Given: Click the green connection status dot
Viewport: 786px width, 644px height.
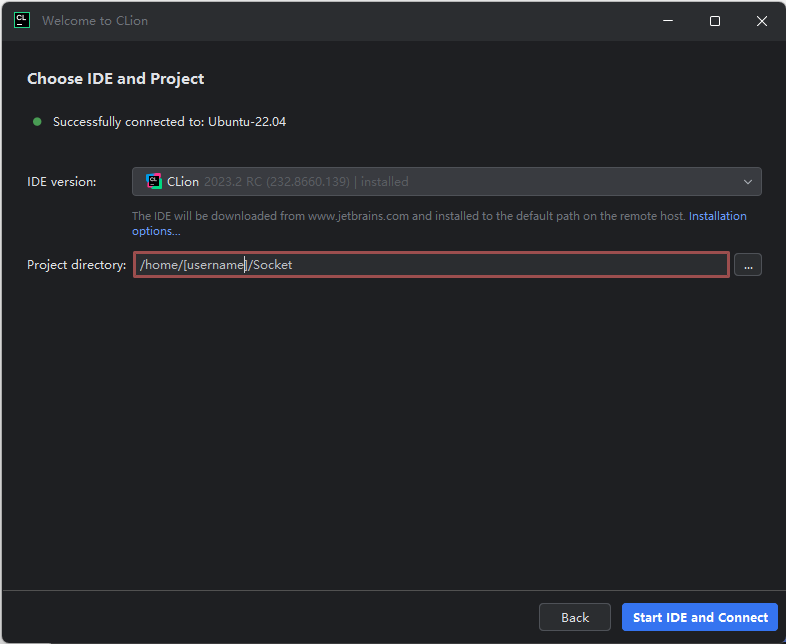Looking at the screenshot, I should click(x=37, y=122).
